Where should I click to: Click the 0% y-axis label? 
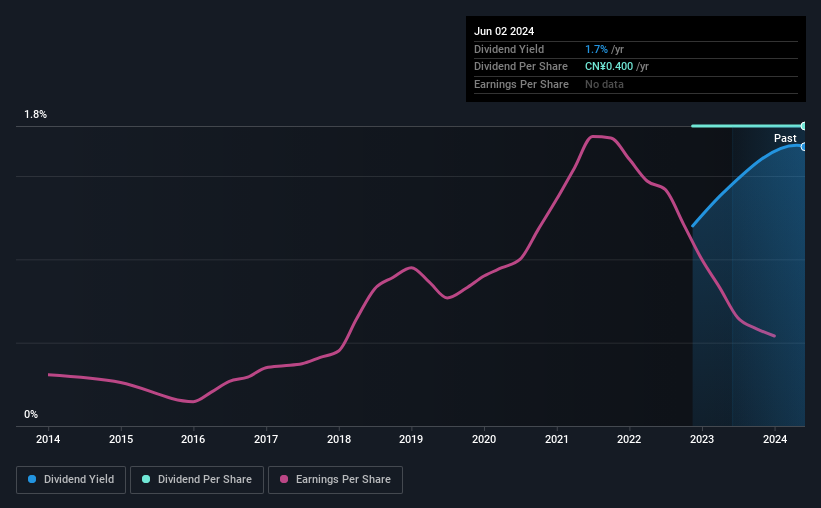tap(31, 414)
